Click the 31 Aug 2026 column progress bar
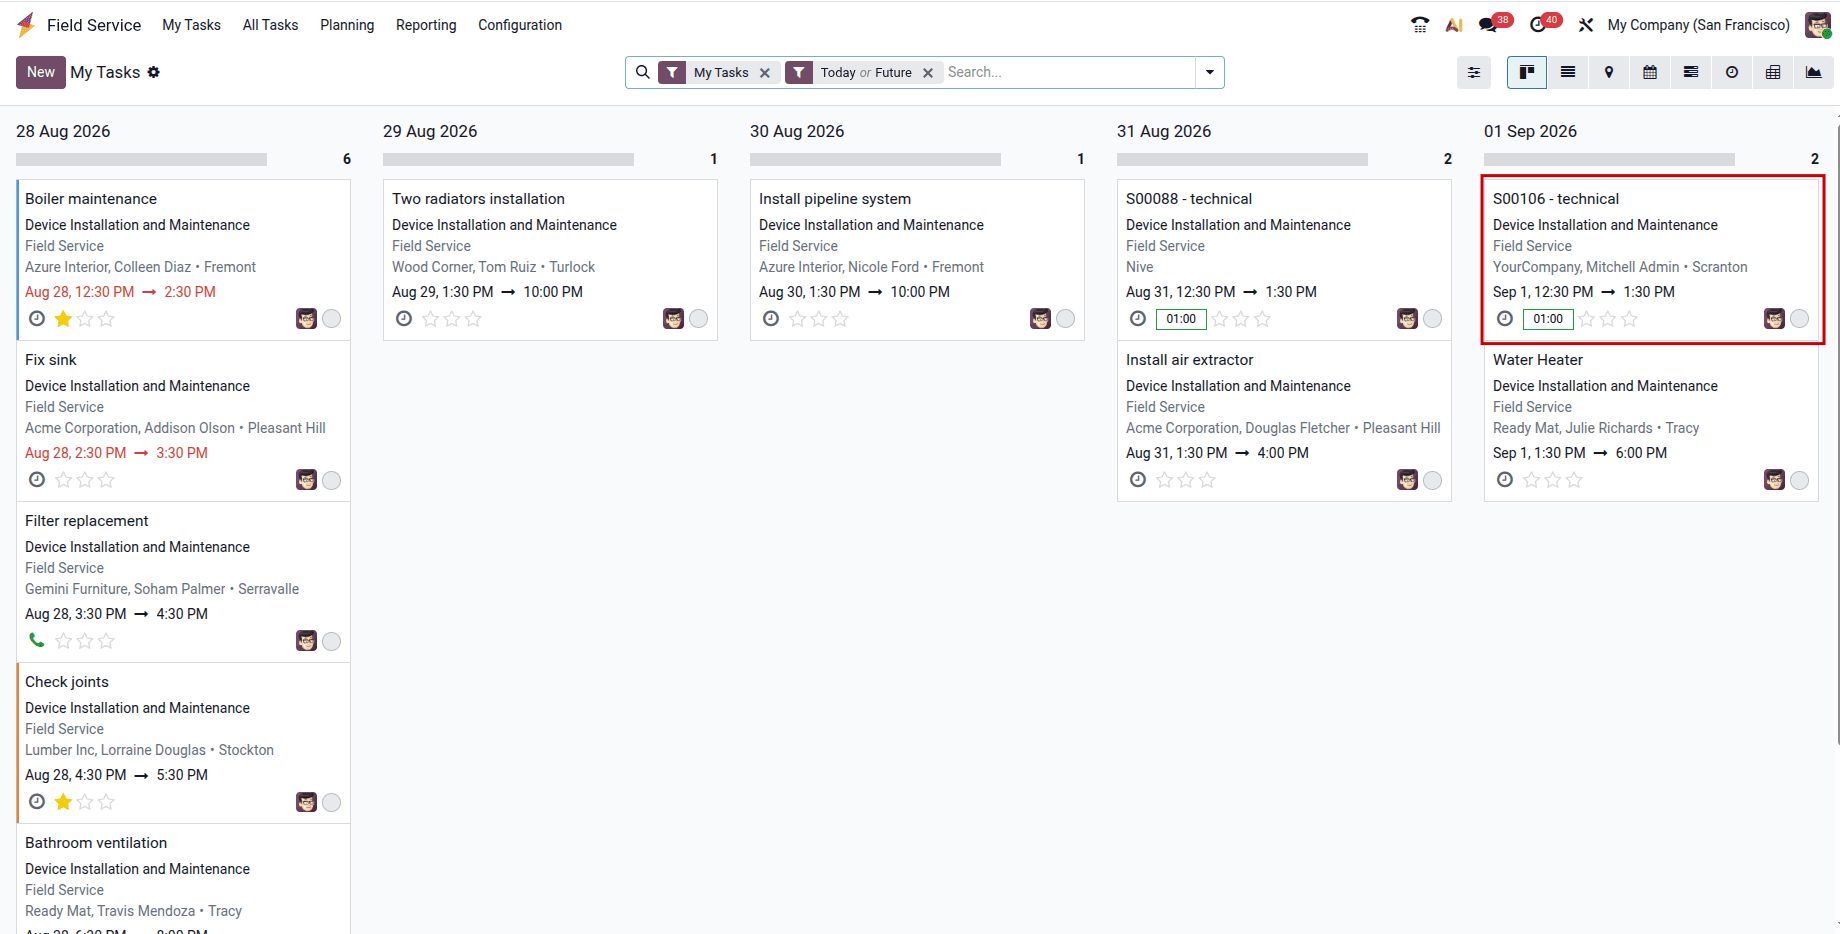The image size is (1840, 934). click(x=1242, y=159)
